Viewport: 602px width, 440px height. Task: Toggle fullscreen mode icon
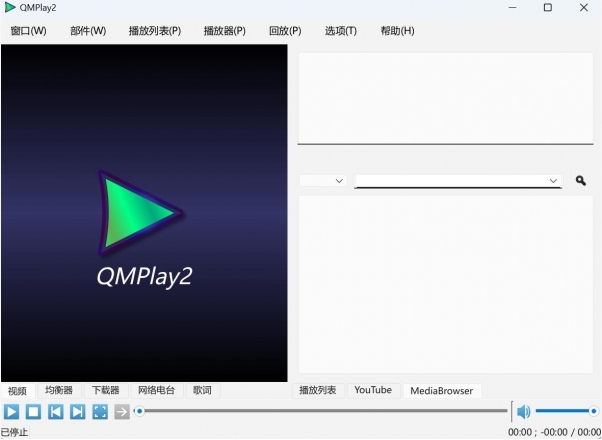click(99, 411)
